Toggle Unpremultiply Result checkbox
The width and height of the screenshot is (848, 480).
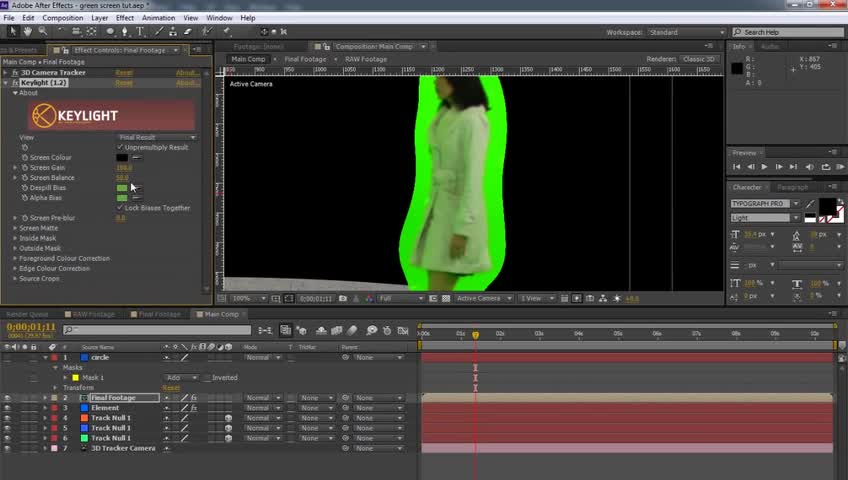pyautogui.click(x=120, y=147)
